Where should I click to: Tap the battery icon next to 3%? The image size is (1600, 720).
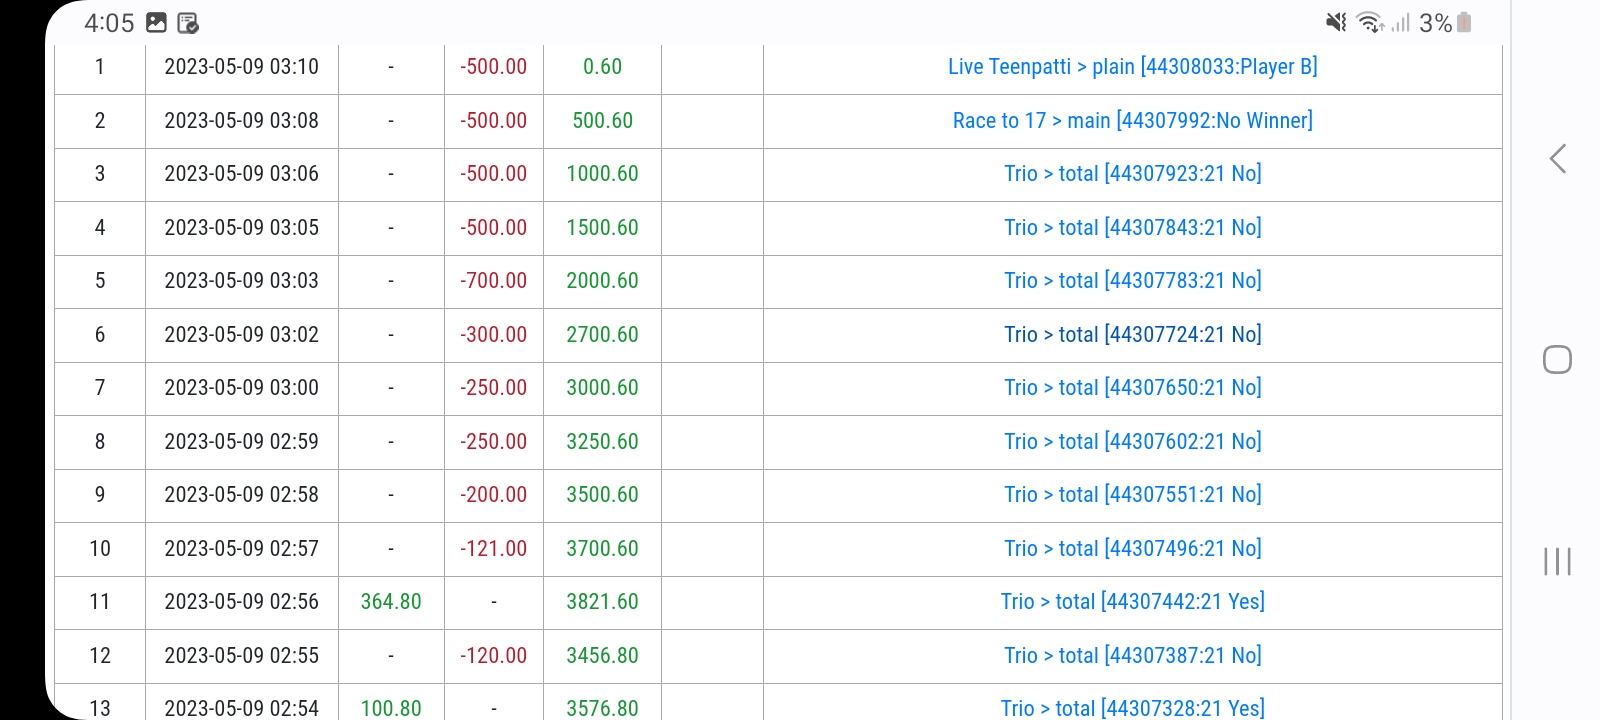(x=1465, y=22)
